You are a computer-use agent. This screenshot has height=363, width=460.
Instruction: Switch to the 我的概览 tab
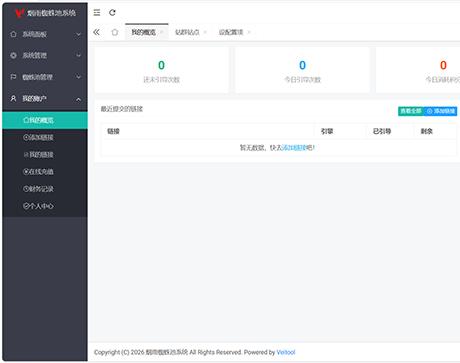coord(144,32)
